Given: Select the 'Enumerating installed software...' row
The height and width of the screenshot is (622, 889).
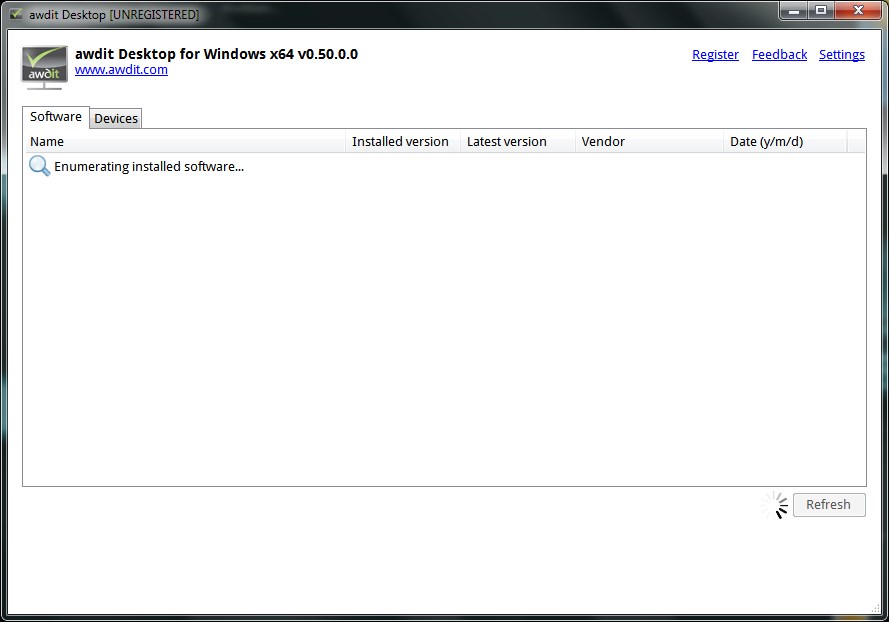Looking at the screenshot, I should [x=149, y=167].
